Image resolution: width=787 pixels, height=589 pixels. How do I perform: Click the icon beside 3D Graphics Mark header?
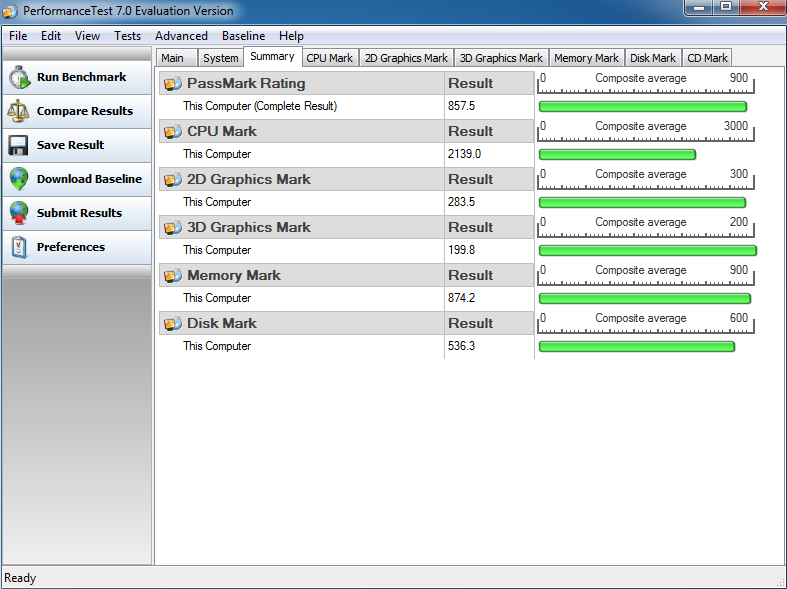pos(173,227)
